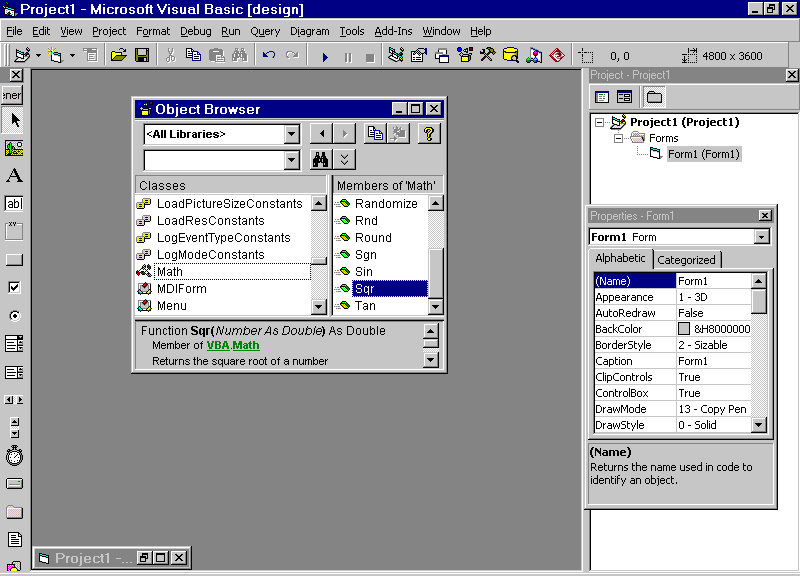This screenshot has height=576, width=800.
Task: Open the search text dropdown in Object Browser
Action: coord(291,160)
